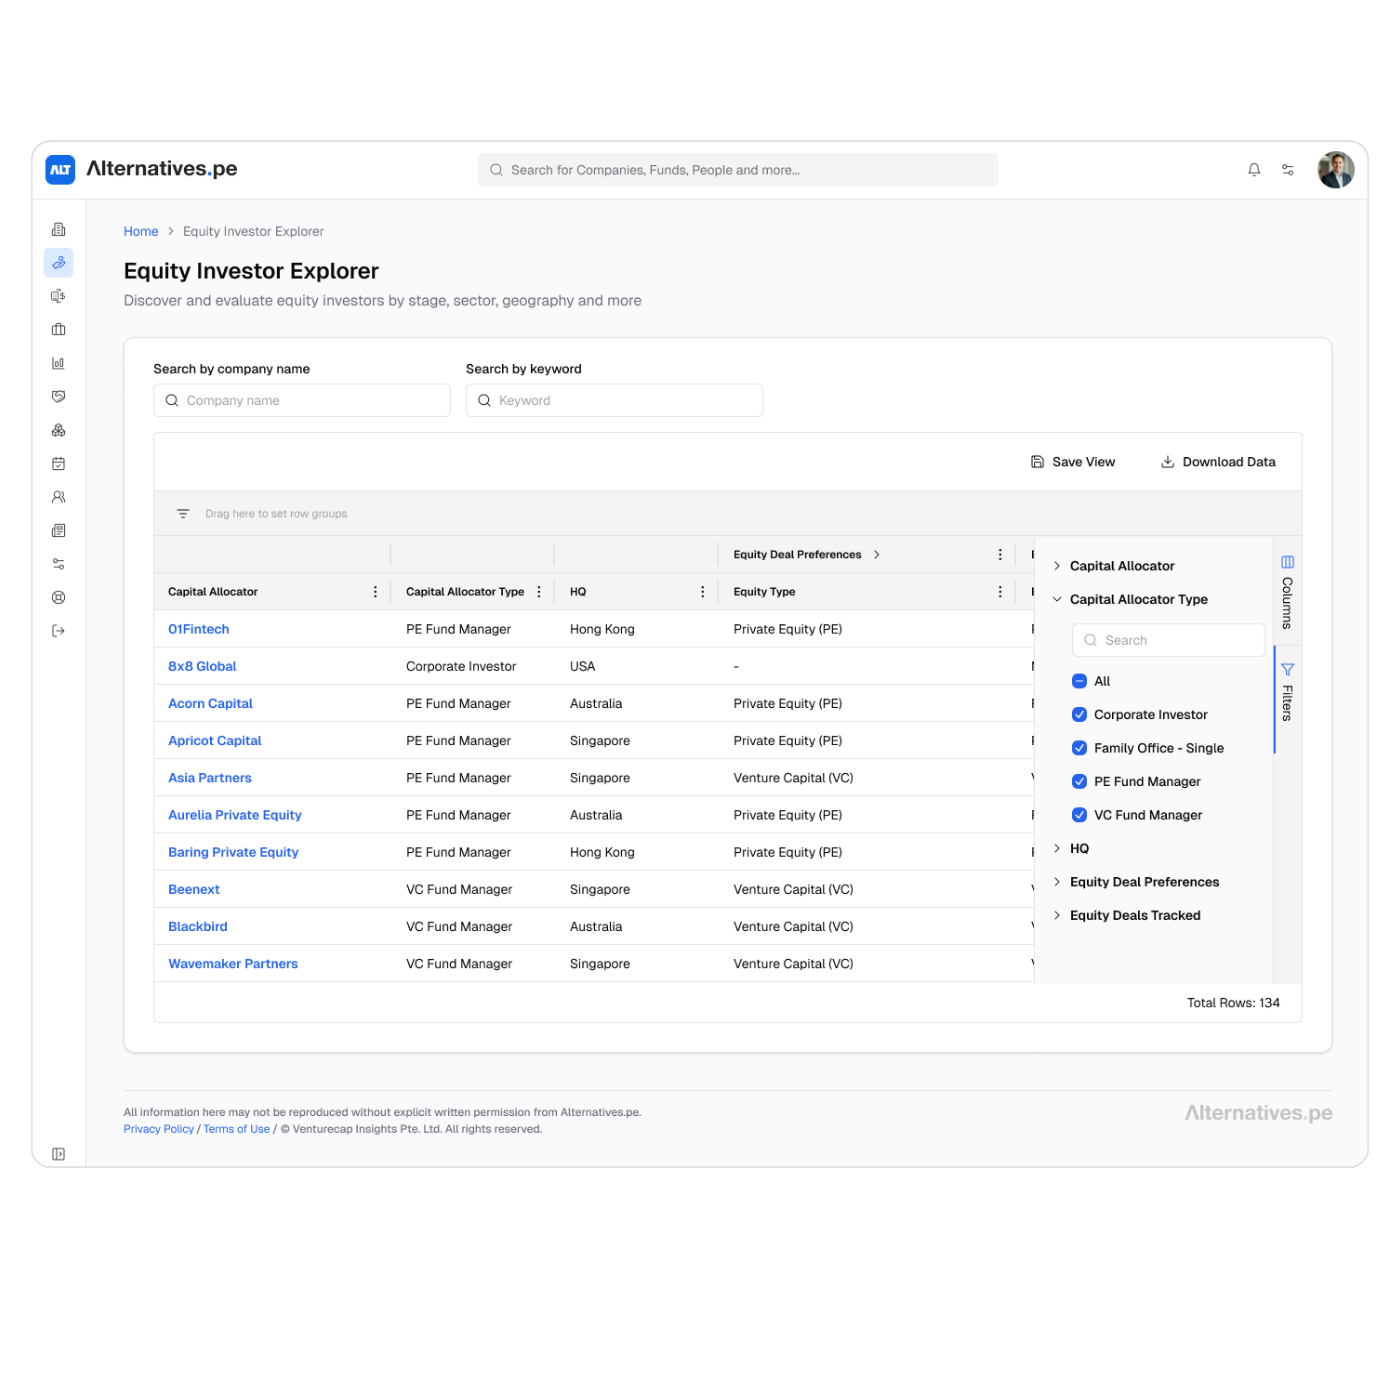Expand the Equity Deal Preferences filter section
The height and width of the screenshot is (1400, 1400).
[1057, 882]
